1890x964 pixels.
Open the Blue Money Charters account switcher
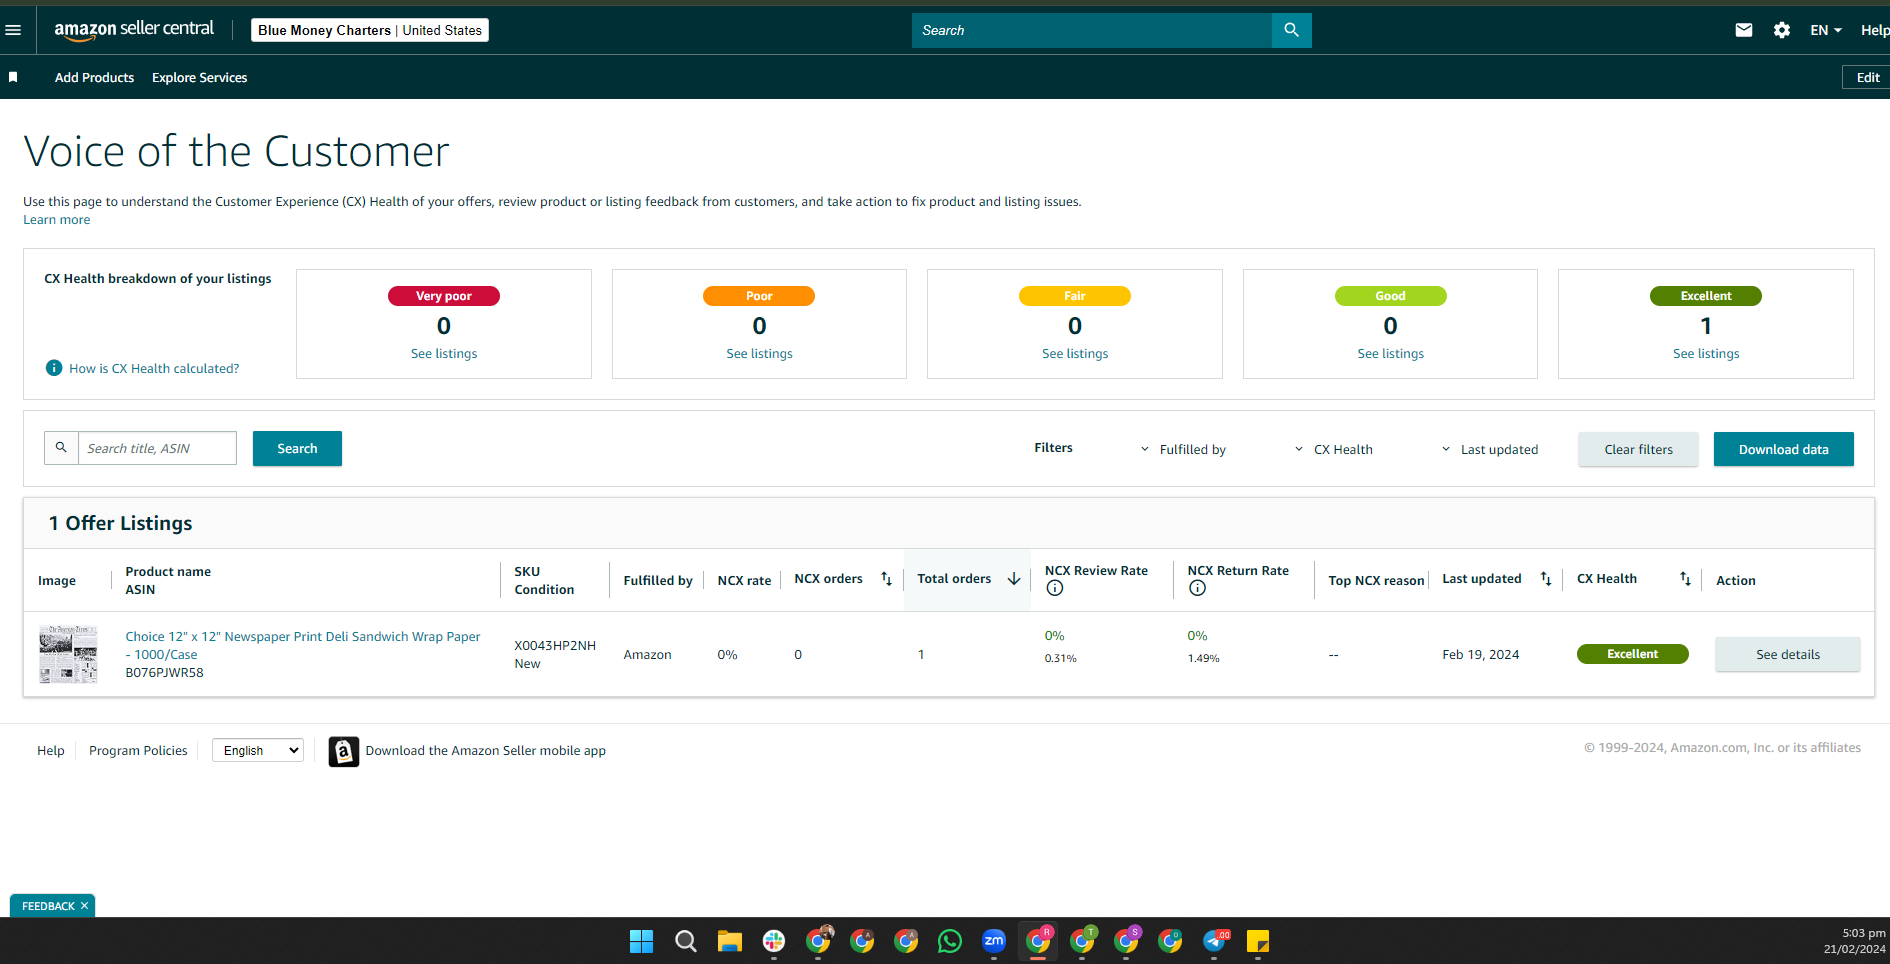point(370,30)
